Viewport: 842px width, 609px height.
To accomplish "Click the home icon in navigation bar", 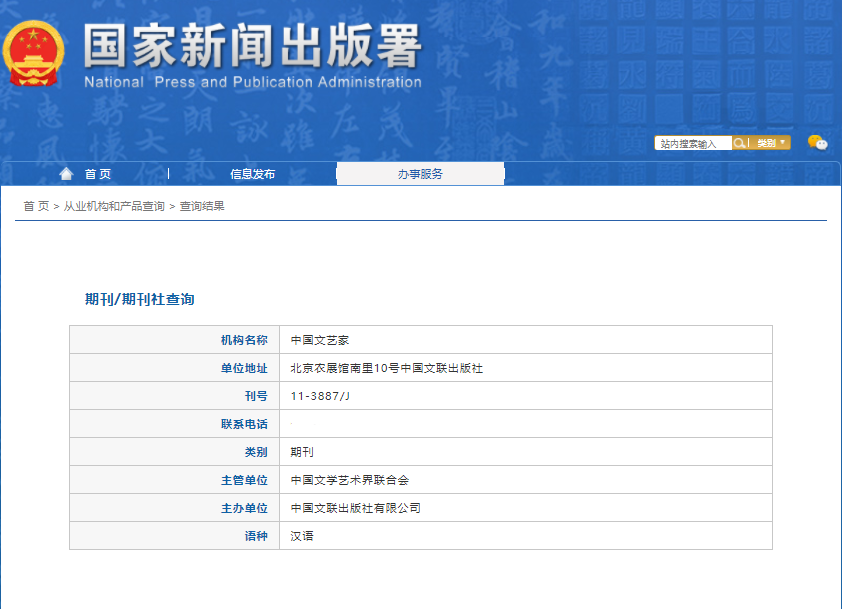I will coord(66,174).
